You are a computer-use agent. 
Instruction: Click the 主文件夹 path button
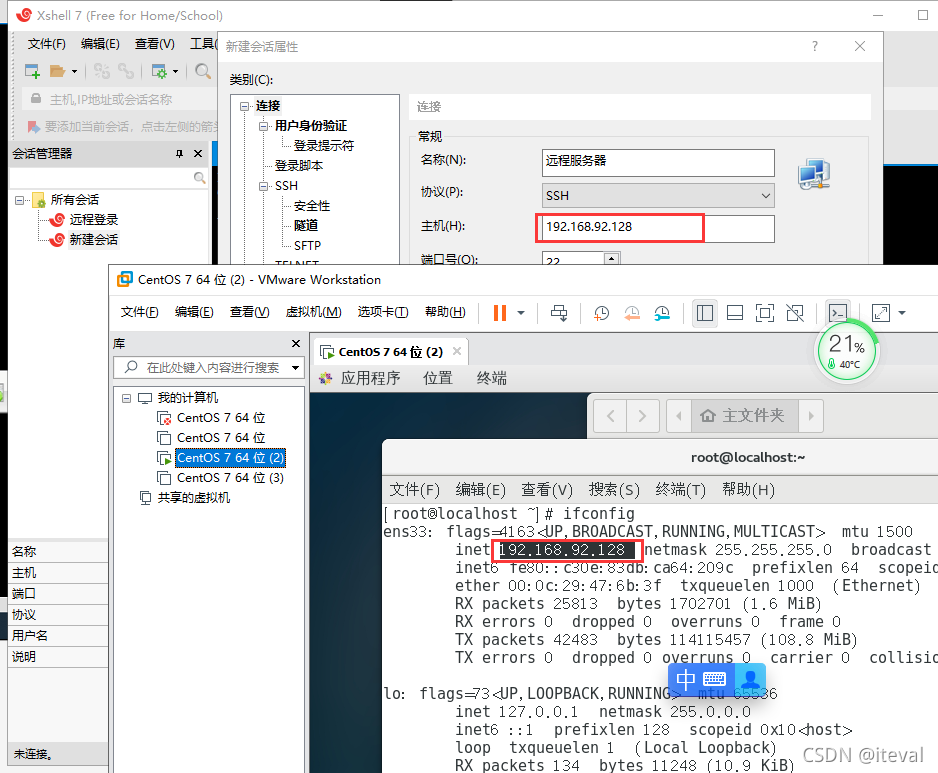coord(745,415)
